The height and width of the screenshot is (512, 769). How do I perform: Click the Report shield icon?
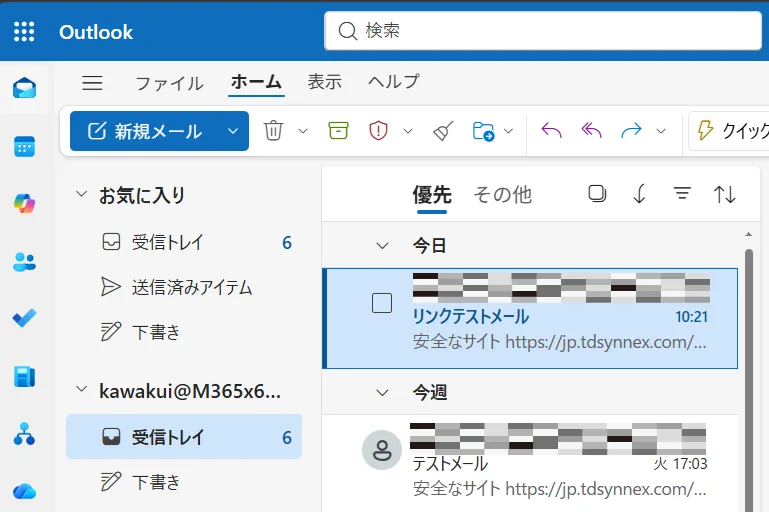pos(378,131)
